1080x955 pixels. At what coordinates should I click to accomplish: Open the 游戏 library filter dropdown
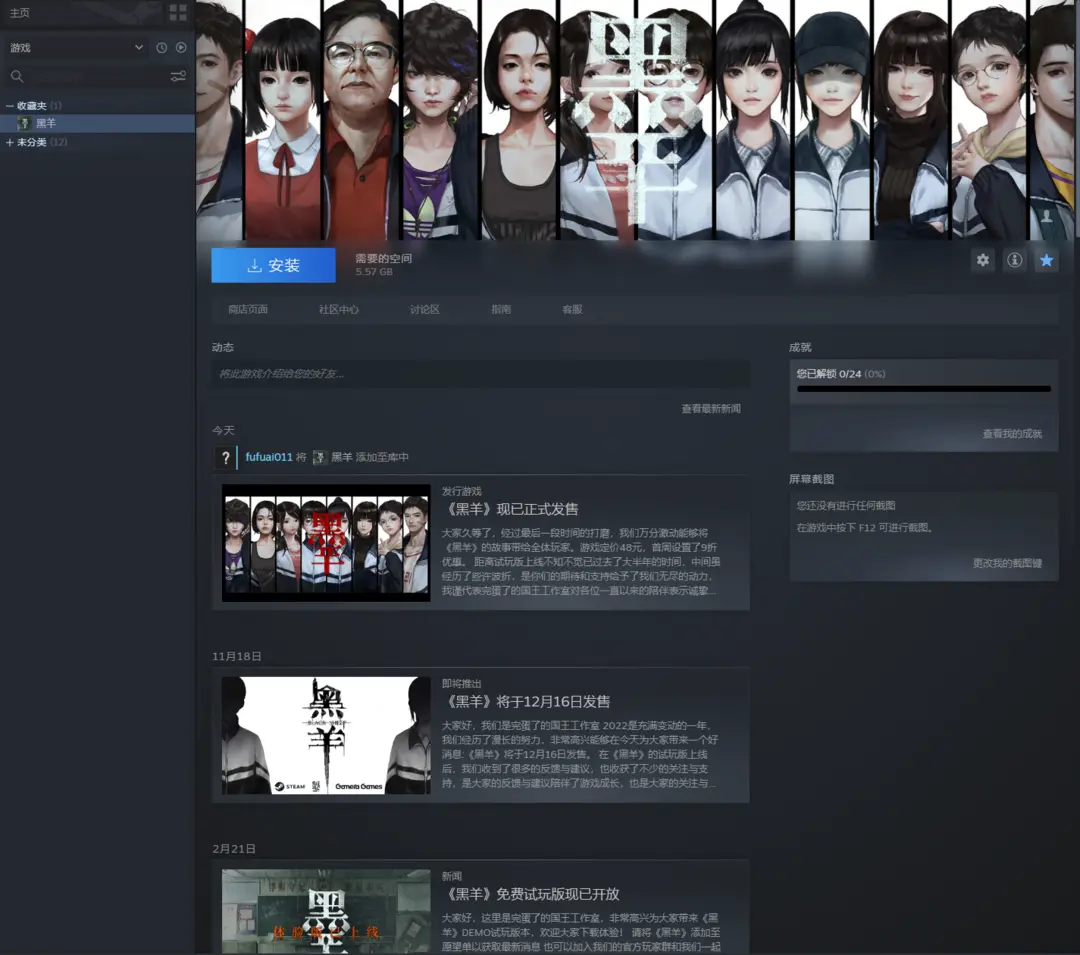click(x=77, y=48)
